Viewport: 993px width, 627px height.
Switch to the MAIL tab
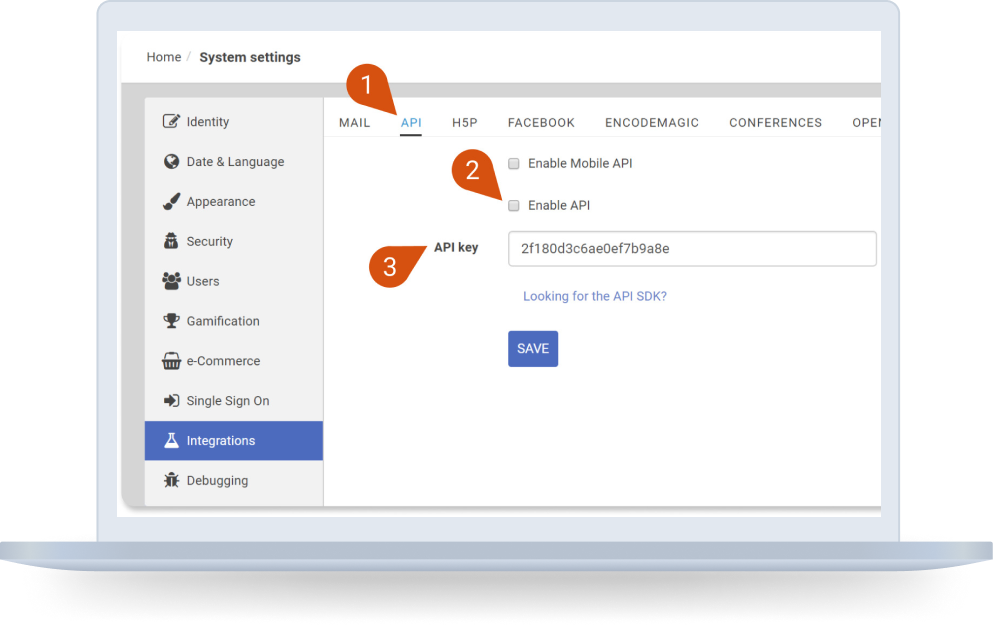(x=354, y=122)
